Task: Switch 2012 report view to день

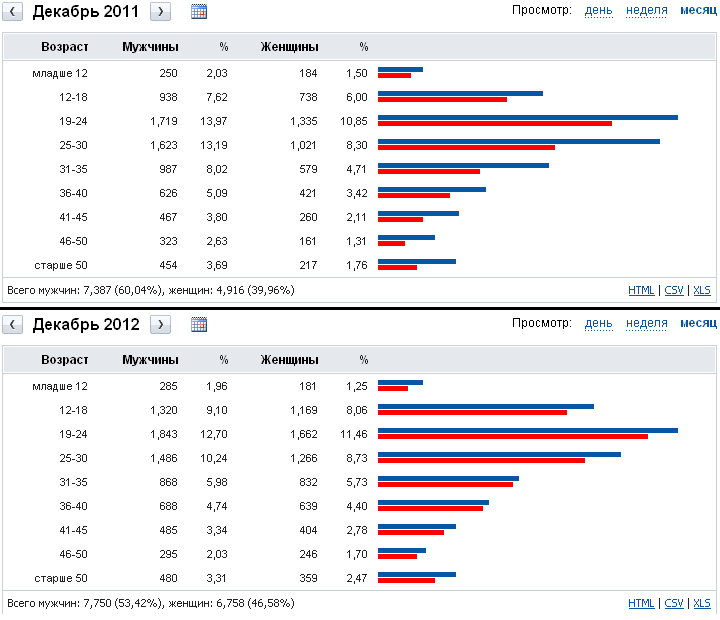Action: [x=599, y=323]
